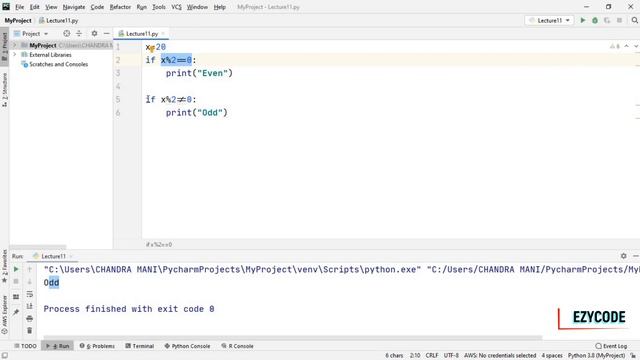Print the console output
This screenshot has width=640, height=360.
click(x=29, y=318)
